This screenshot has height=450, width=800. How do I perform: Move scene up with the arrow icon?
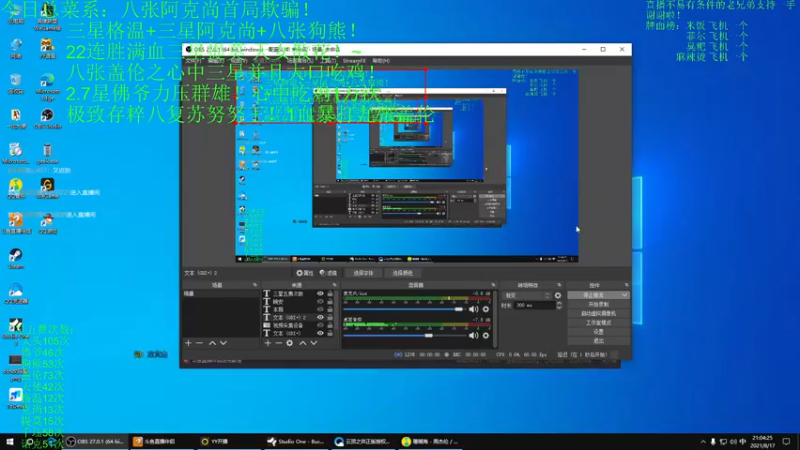[x=212, y=343]
